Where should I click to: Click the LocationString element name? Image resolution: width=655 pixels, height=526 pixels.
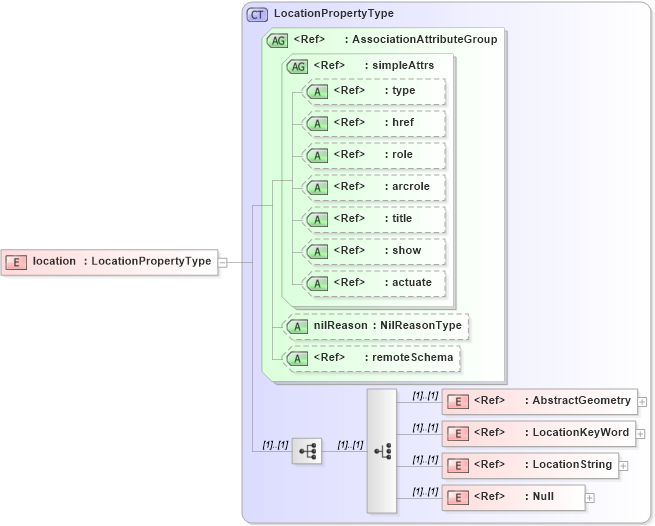pos(572,465)
